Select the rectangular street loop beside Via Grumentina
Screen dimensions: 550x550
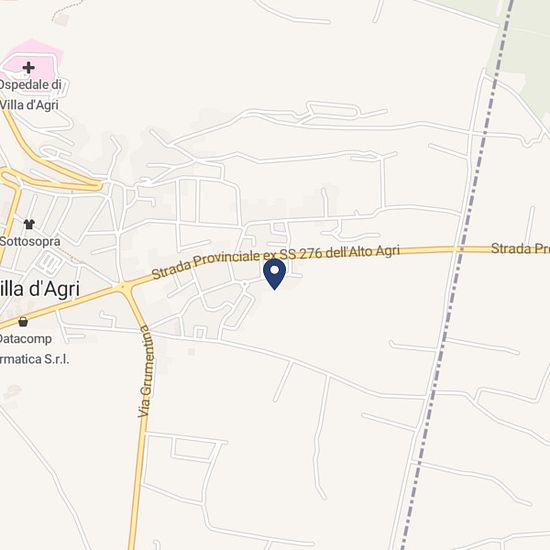(x=193, y=449)
